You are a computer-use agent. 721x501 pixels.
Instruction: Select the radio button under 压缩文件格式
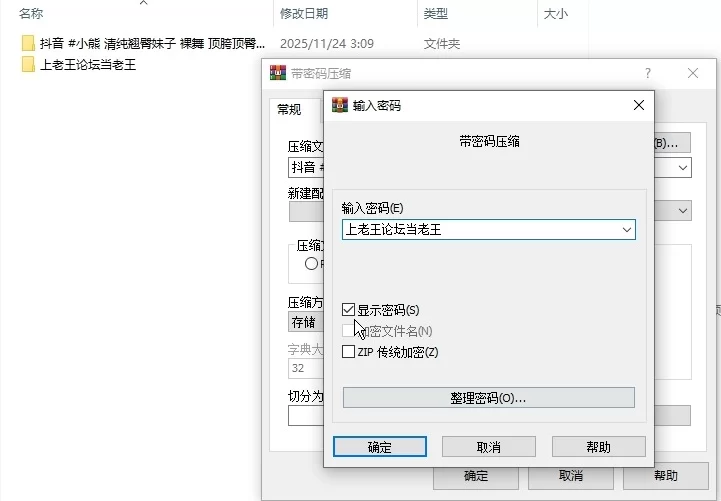click(311, 264)
